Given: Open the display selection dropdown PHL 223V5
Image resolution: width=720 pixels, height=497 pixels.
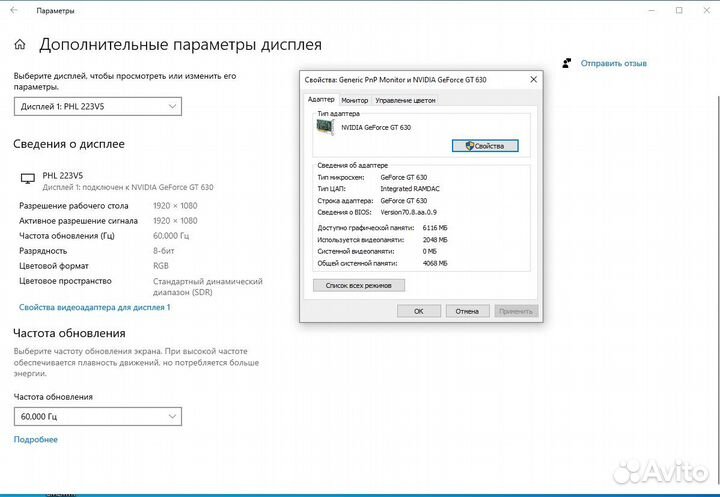Looking at the screenshot, I should pos(98,107).
